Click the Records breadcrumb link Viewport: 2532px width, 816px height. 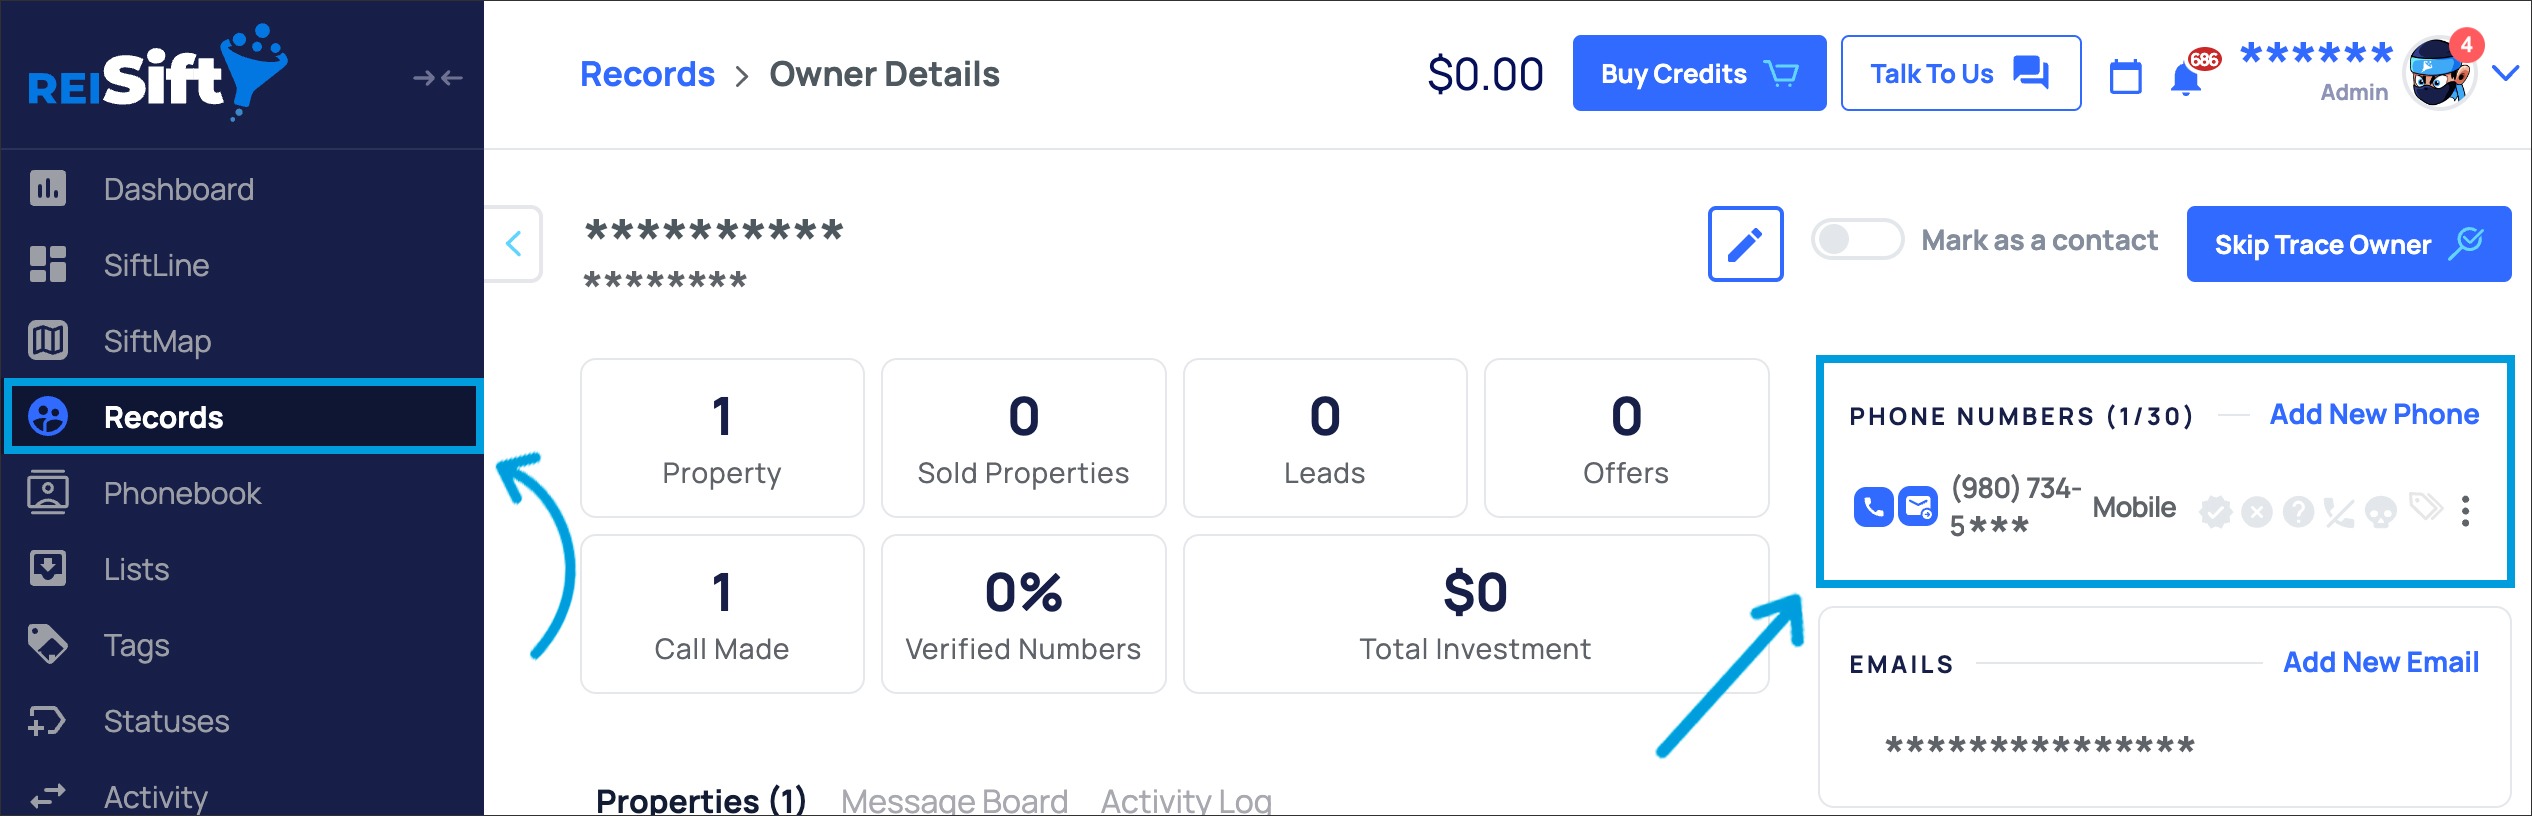click(x=647, y=74)
